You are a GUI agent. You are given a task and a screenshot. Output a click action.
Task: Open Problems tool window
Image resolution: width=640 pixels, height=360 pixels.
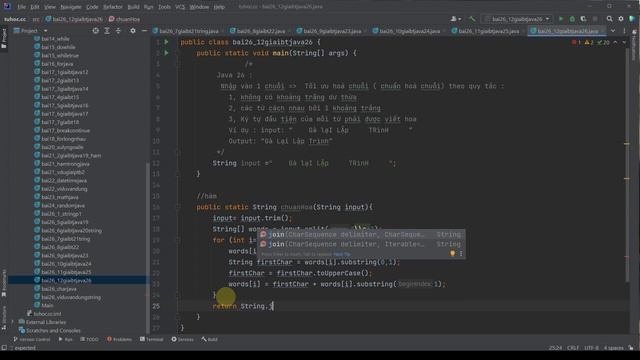(120, 339)
